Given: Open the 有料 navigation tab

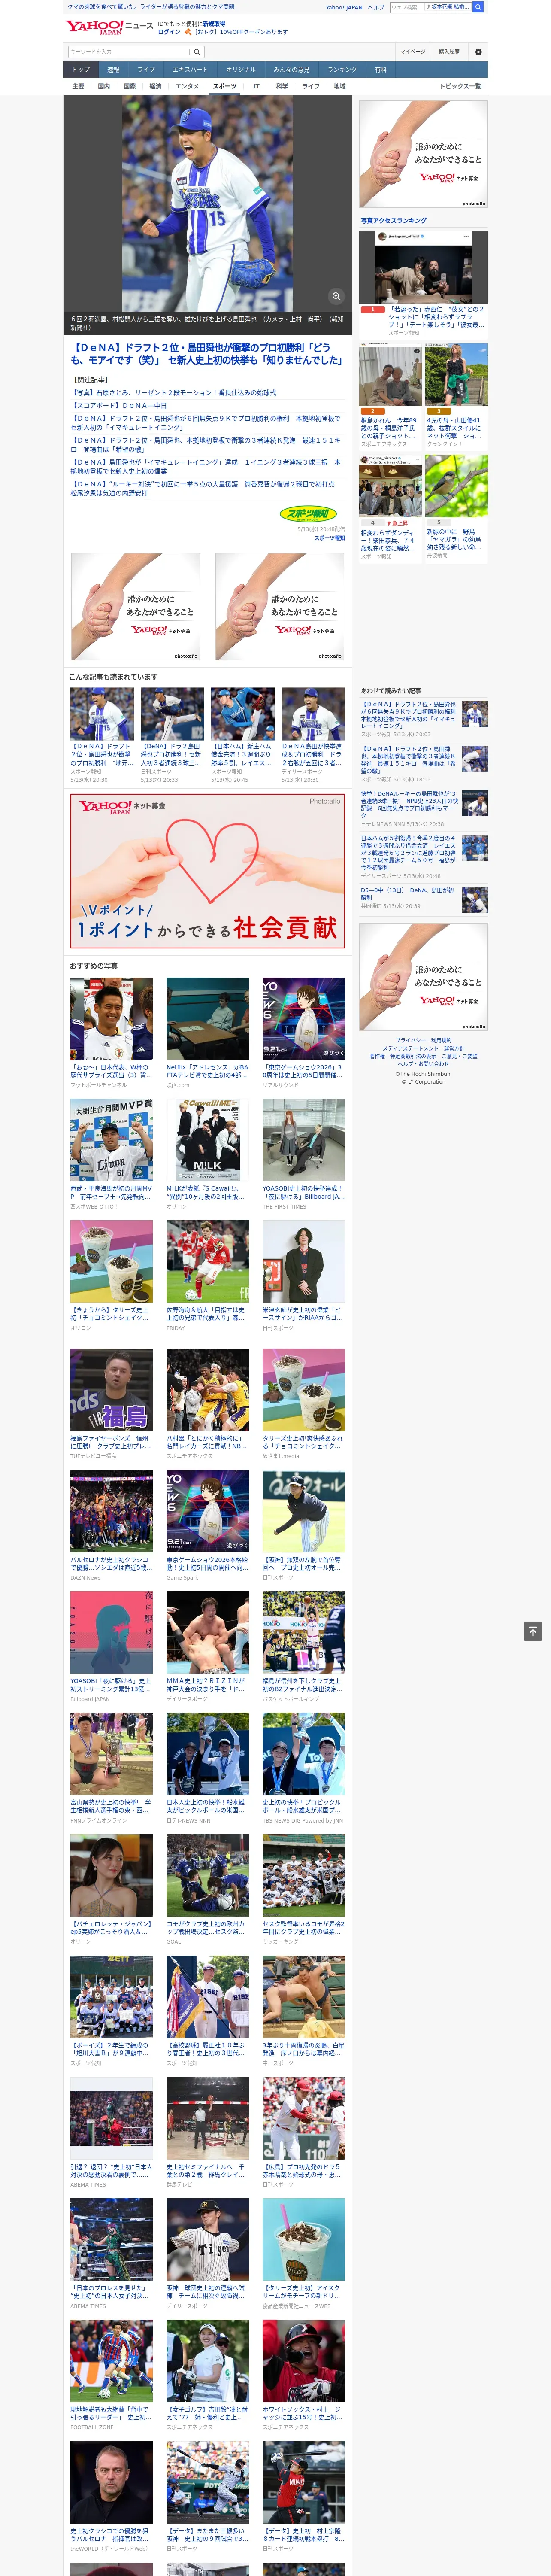Looking at the screenshot, I should [x=380, y=70].
